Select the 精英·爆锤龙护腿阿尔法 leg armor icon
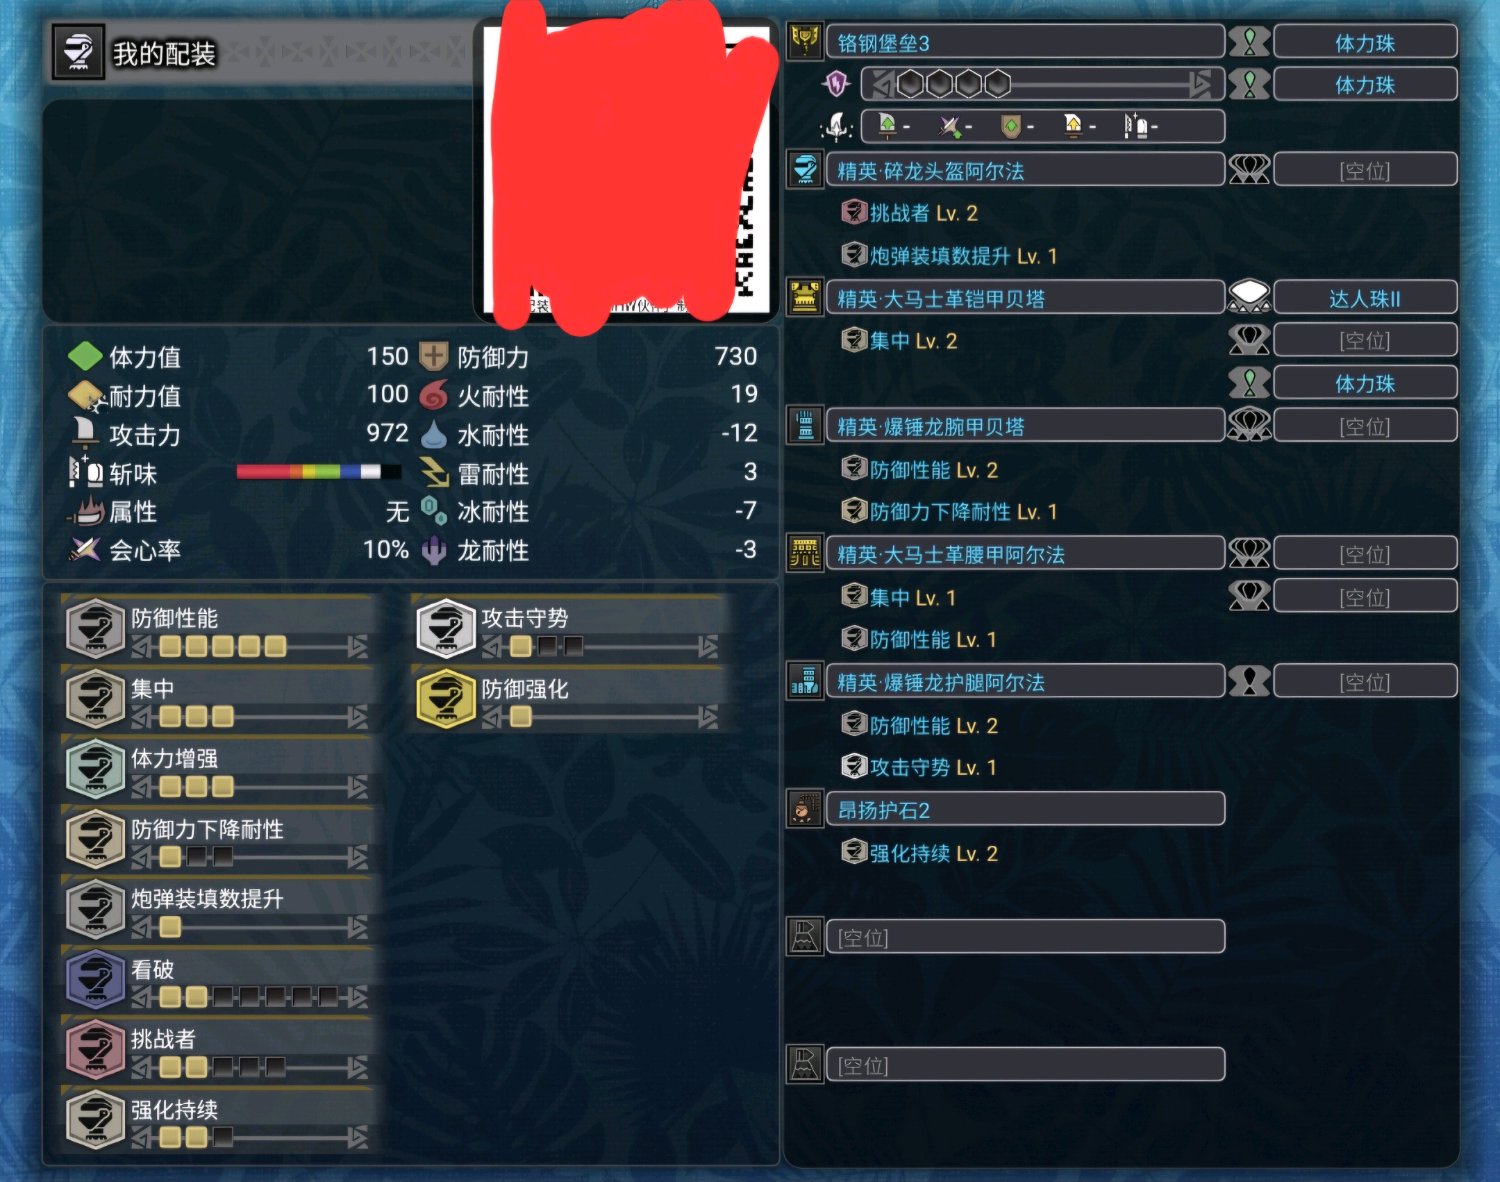This screenshot has width=1500, height=1182. 805,682
